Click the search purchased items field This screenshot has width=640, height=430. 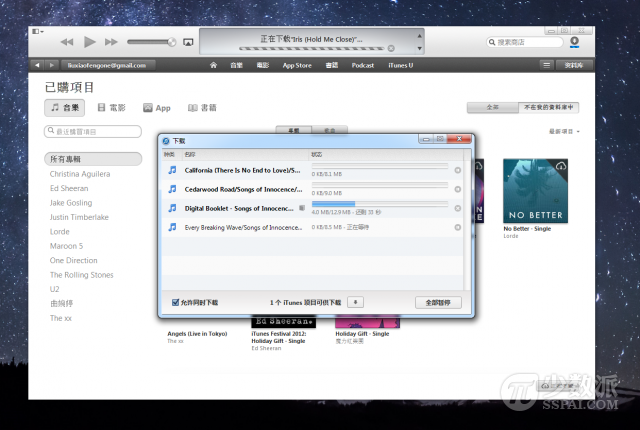point(93,131)
